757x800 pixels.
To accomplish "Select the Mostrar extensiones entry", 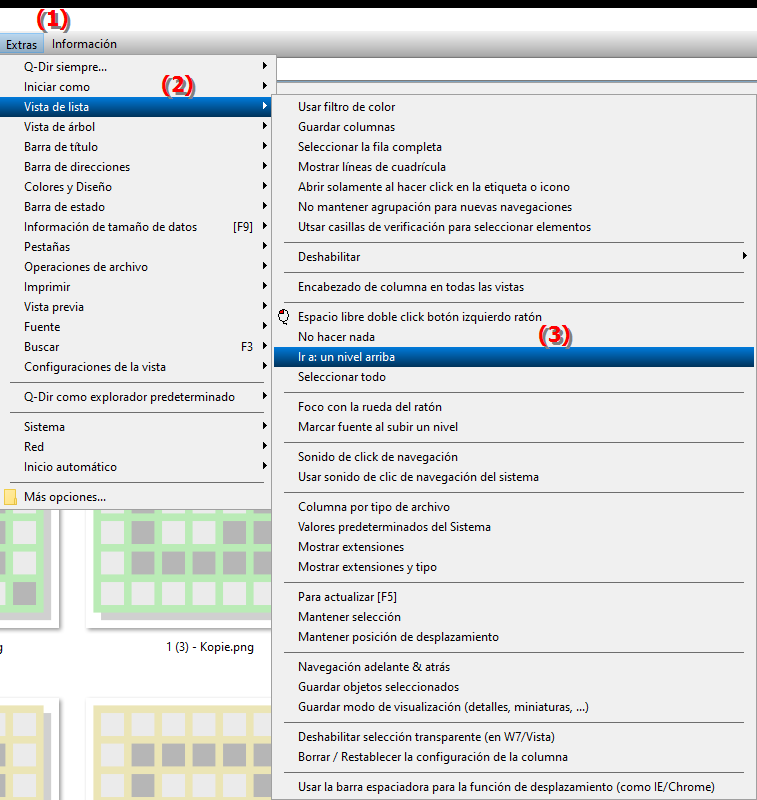I will coord(514,547).
